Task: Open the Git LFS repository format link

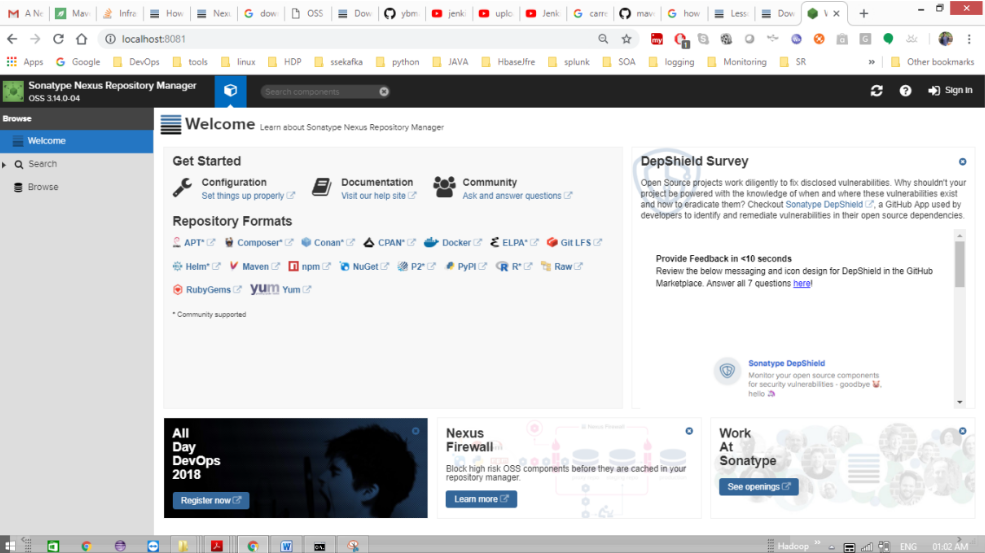Action: point(575,243)
